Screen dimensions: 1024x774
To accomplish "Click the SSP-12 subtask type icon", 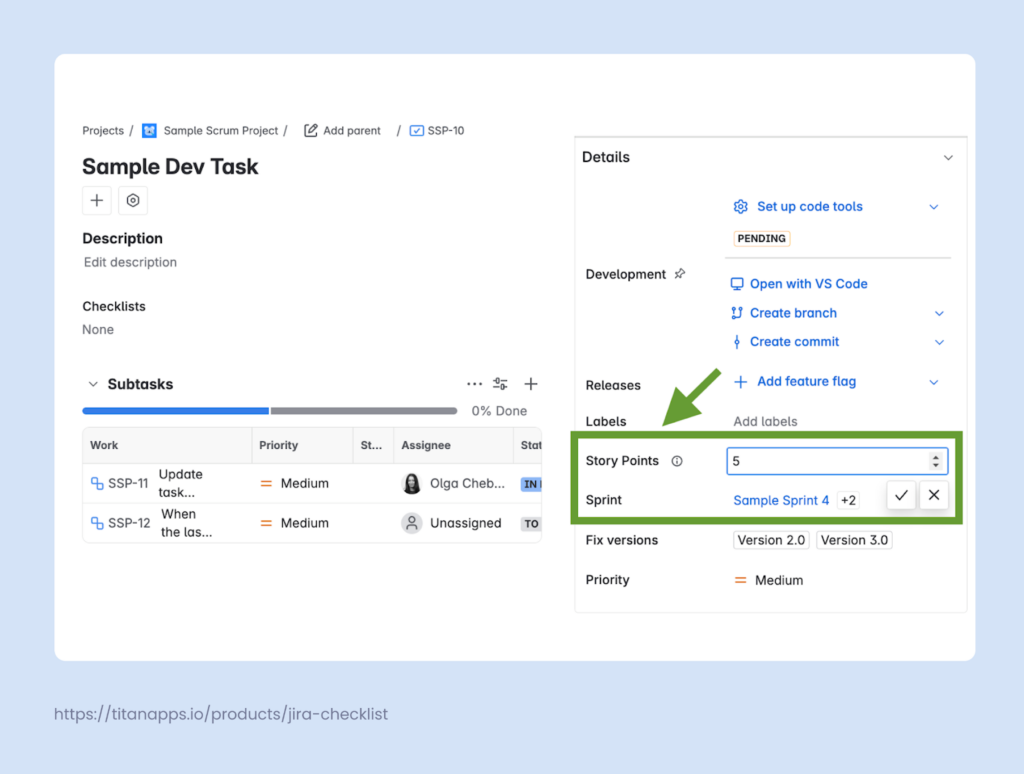I will (x=97, y=523).
